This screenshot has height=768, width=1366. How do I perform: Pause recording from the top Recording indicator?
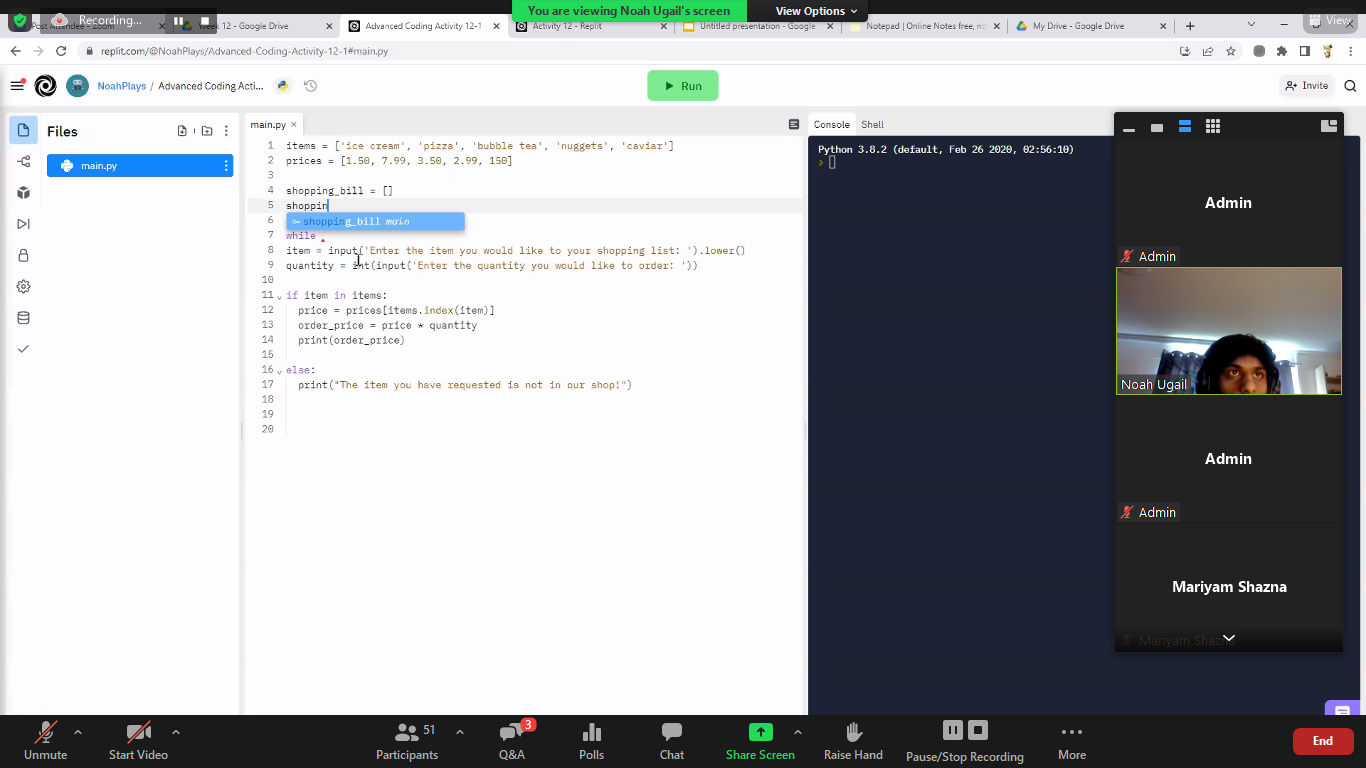179,20
